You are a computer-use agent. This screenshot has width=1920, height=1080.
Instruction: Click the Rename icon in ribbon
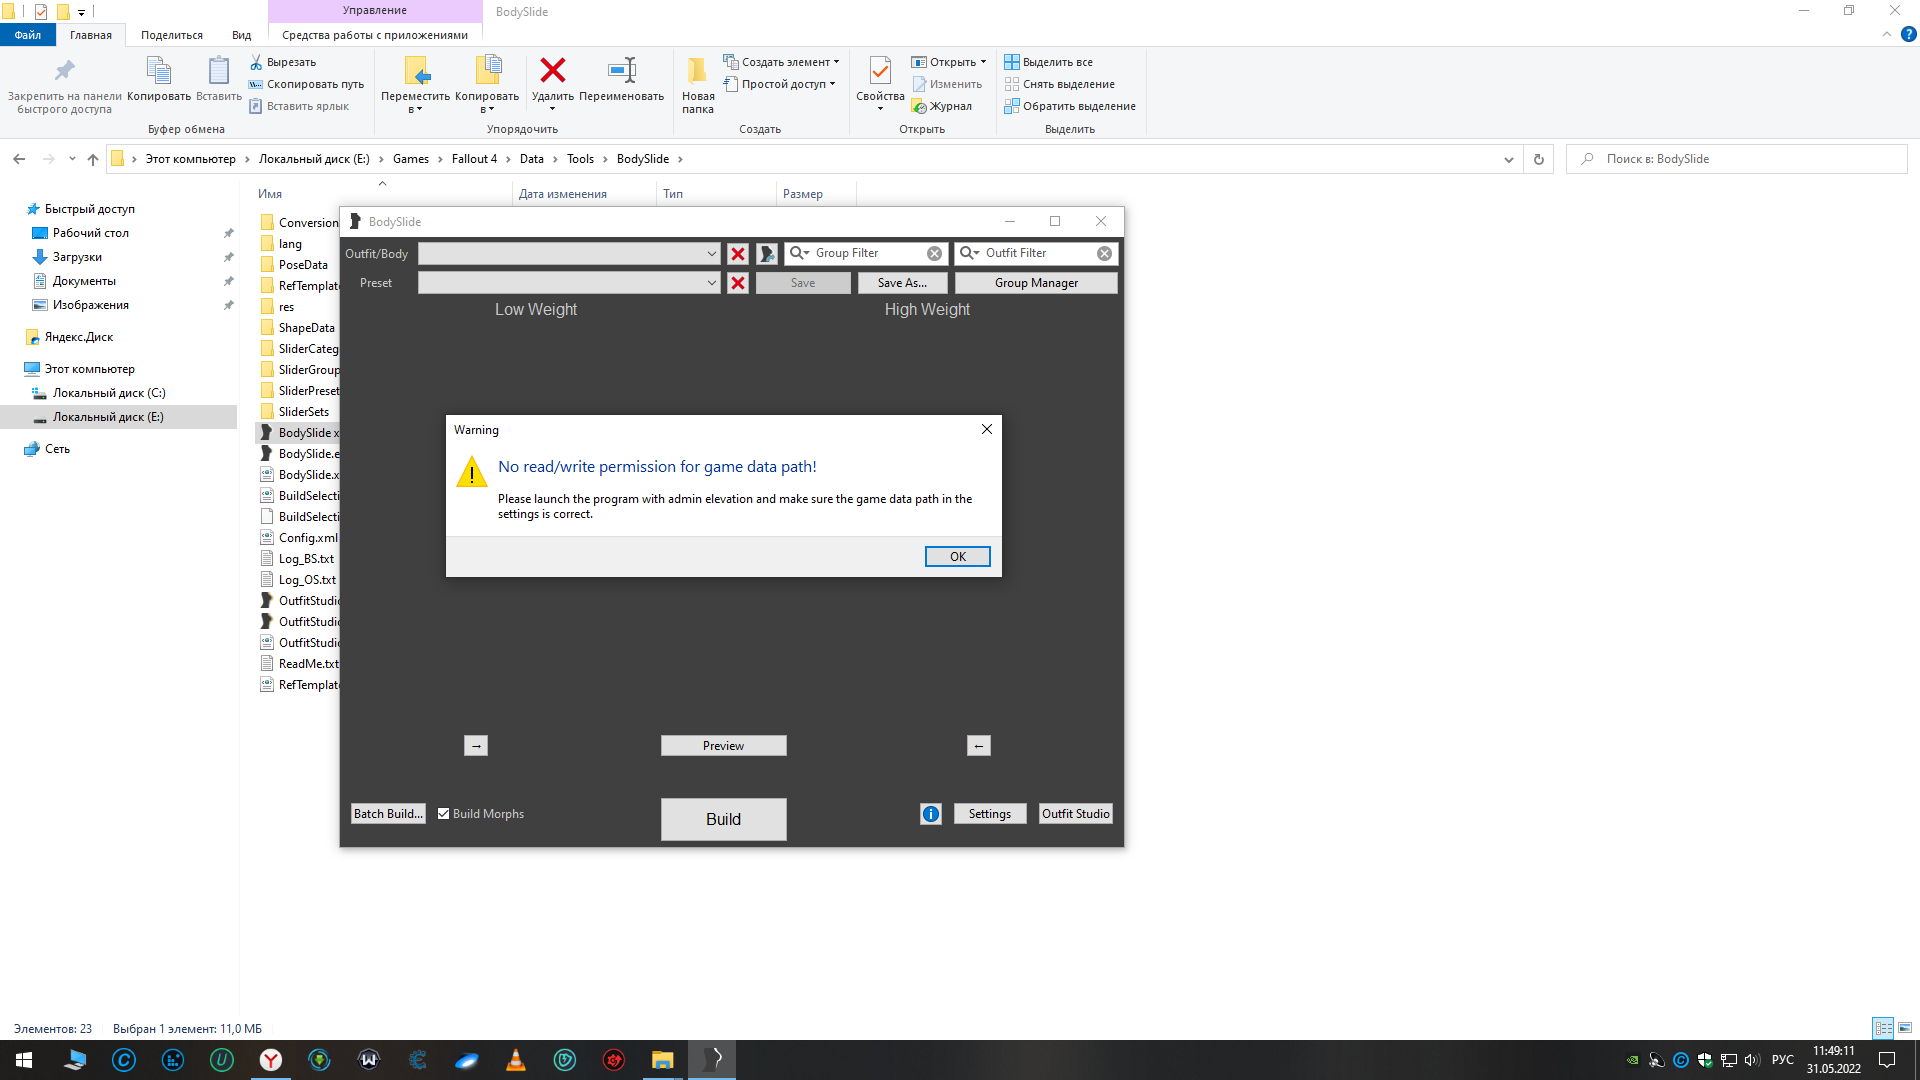coord(621,72)
